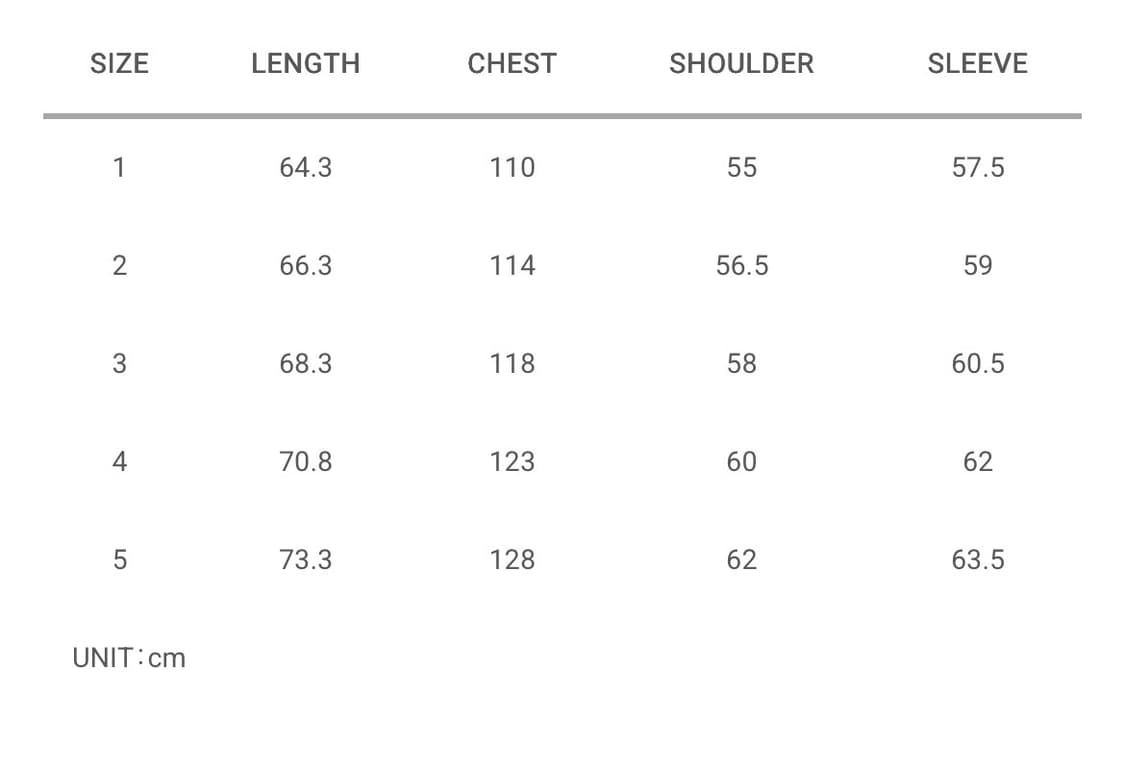Screen dimensions: 1125x766
Task: Click the 64.3 length value
Action: point(305,167)
